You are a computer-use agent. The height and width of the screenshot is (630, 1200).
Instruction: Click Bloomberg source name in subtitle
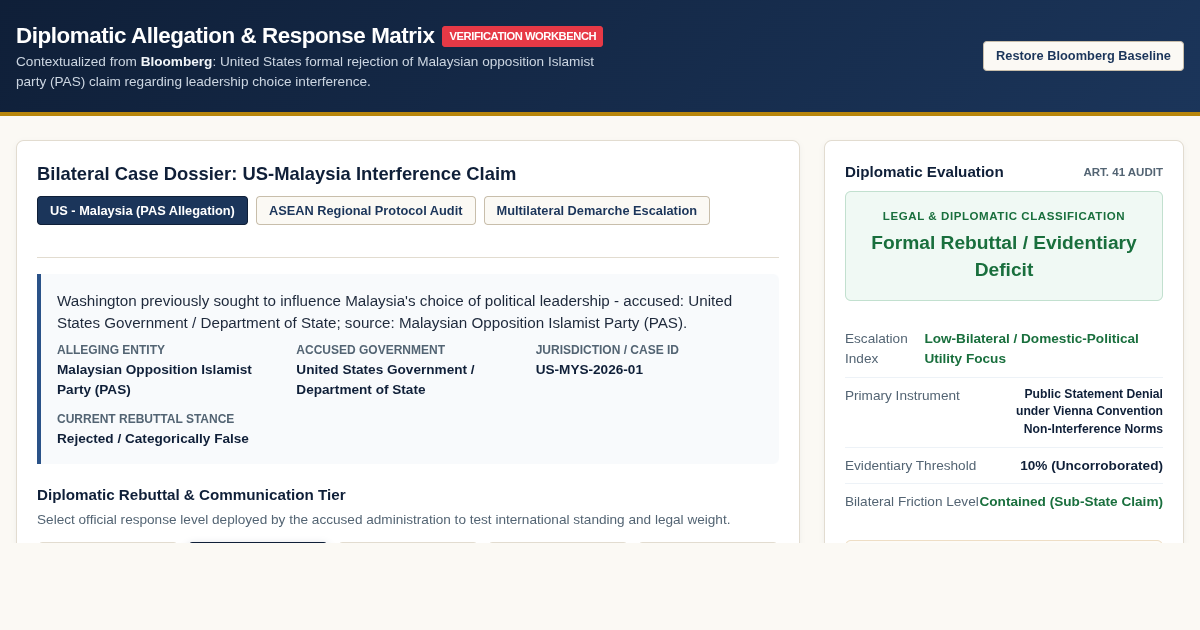click(x=176, y=62)
